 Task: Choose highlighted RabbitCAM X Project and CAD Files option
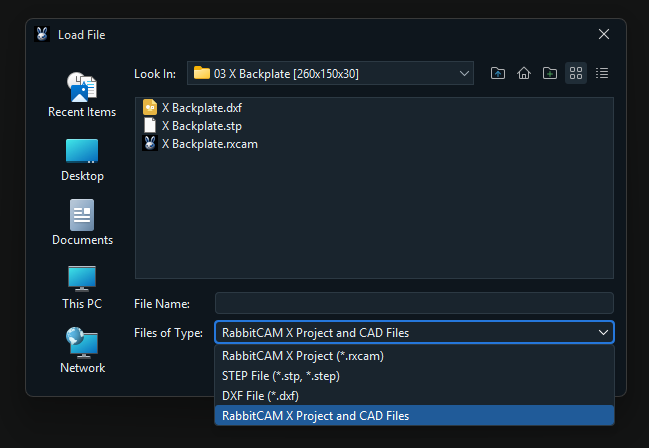pyautogui.click(x=414, y=415)
